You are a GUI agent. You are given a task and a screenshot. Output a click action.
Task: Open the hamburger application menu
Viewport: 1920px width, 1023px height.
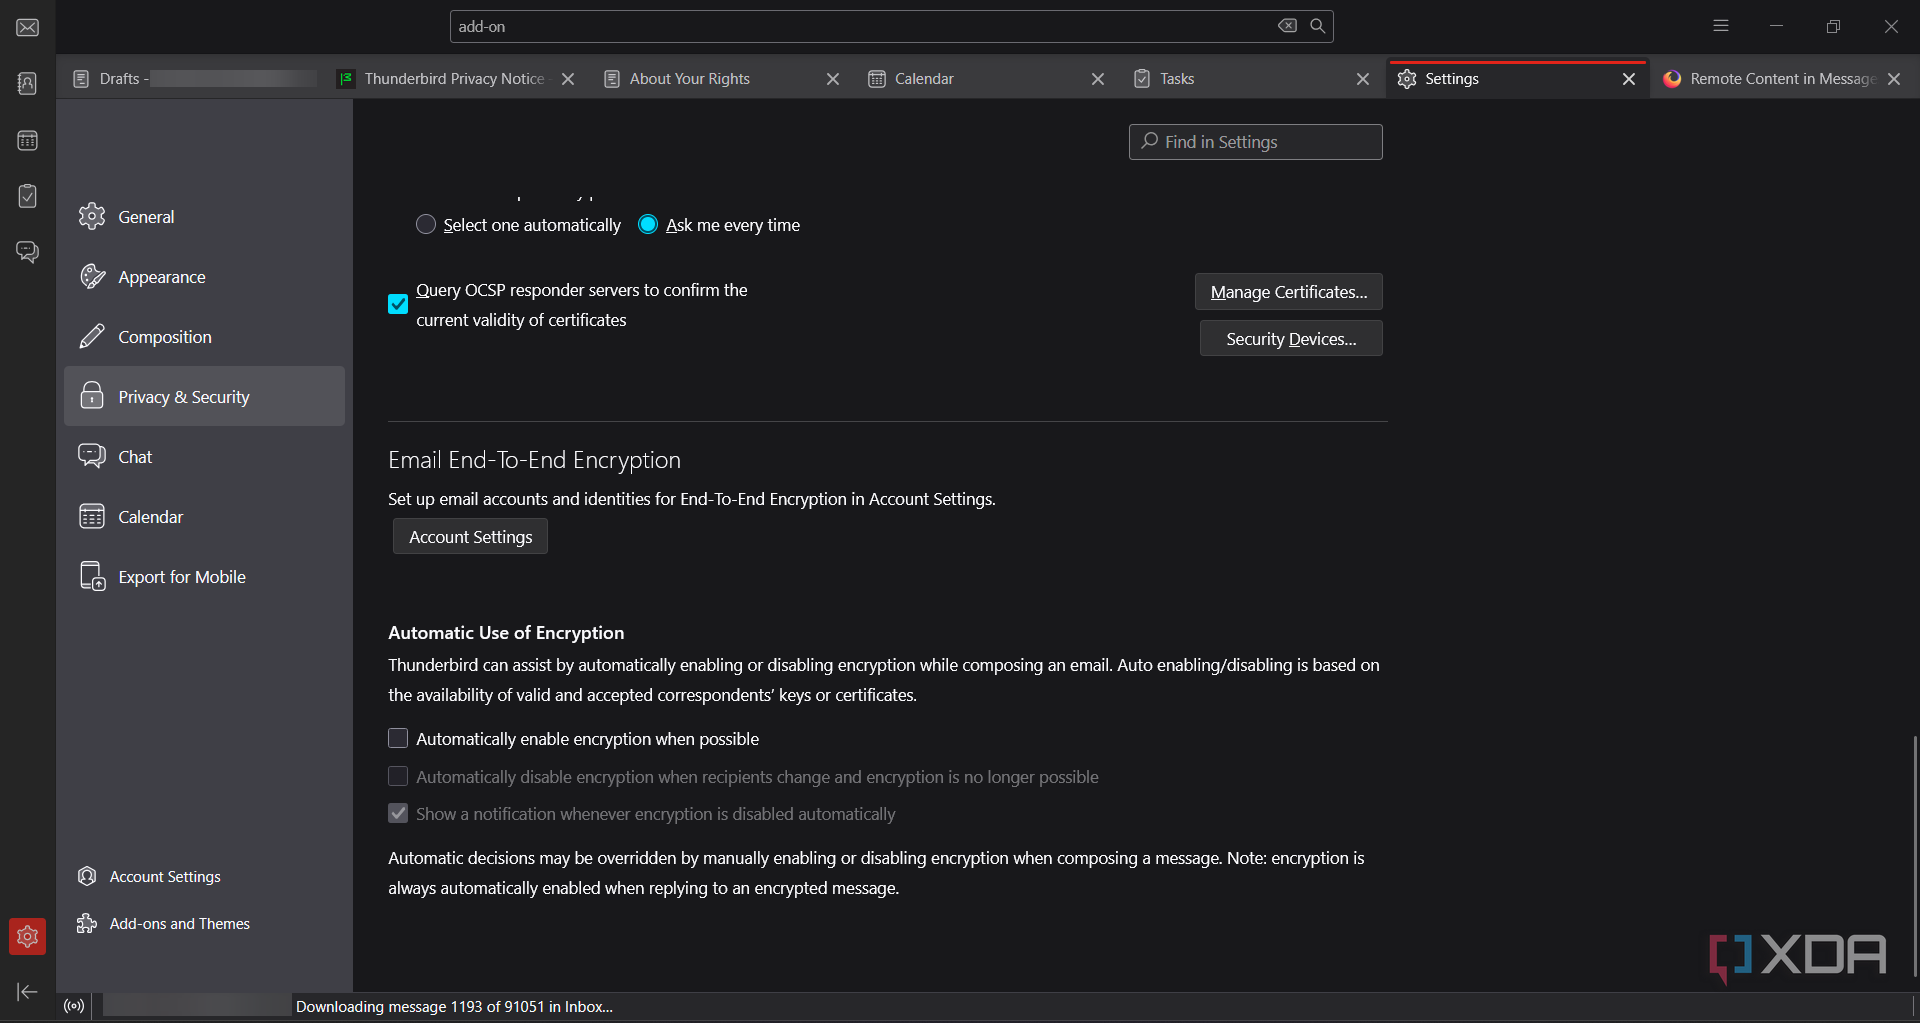pos(1721,26)
